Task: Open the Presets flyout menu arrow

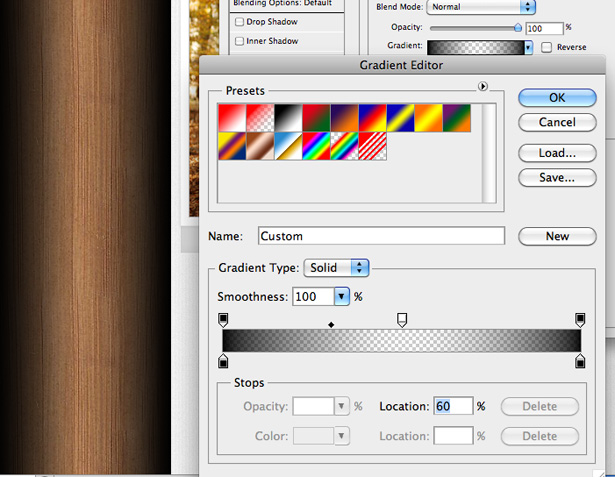Action: click(x=483, y=86)
